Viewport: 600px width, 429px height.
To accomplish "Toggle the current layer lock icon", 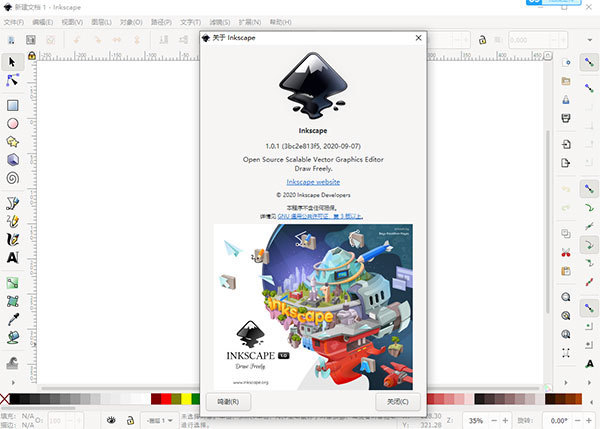I will [130, 420].
